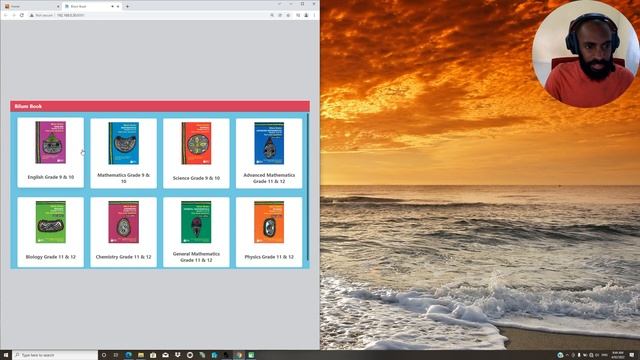Open the browser extensions icon
Image resolution: width=640 pixels, height=360 pixels.
pos(298,15)
